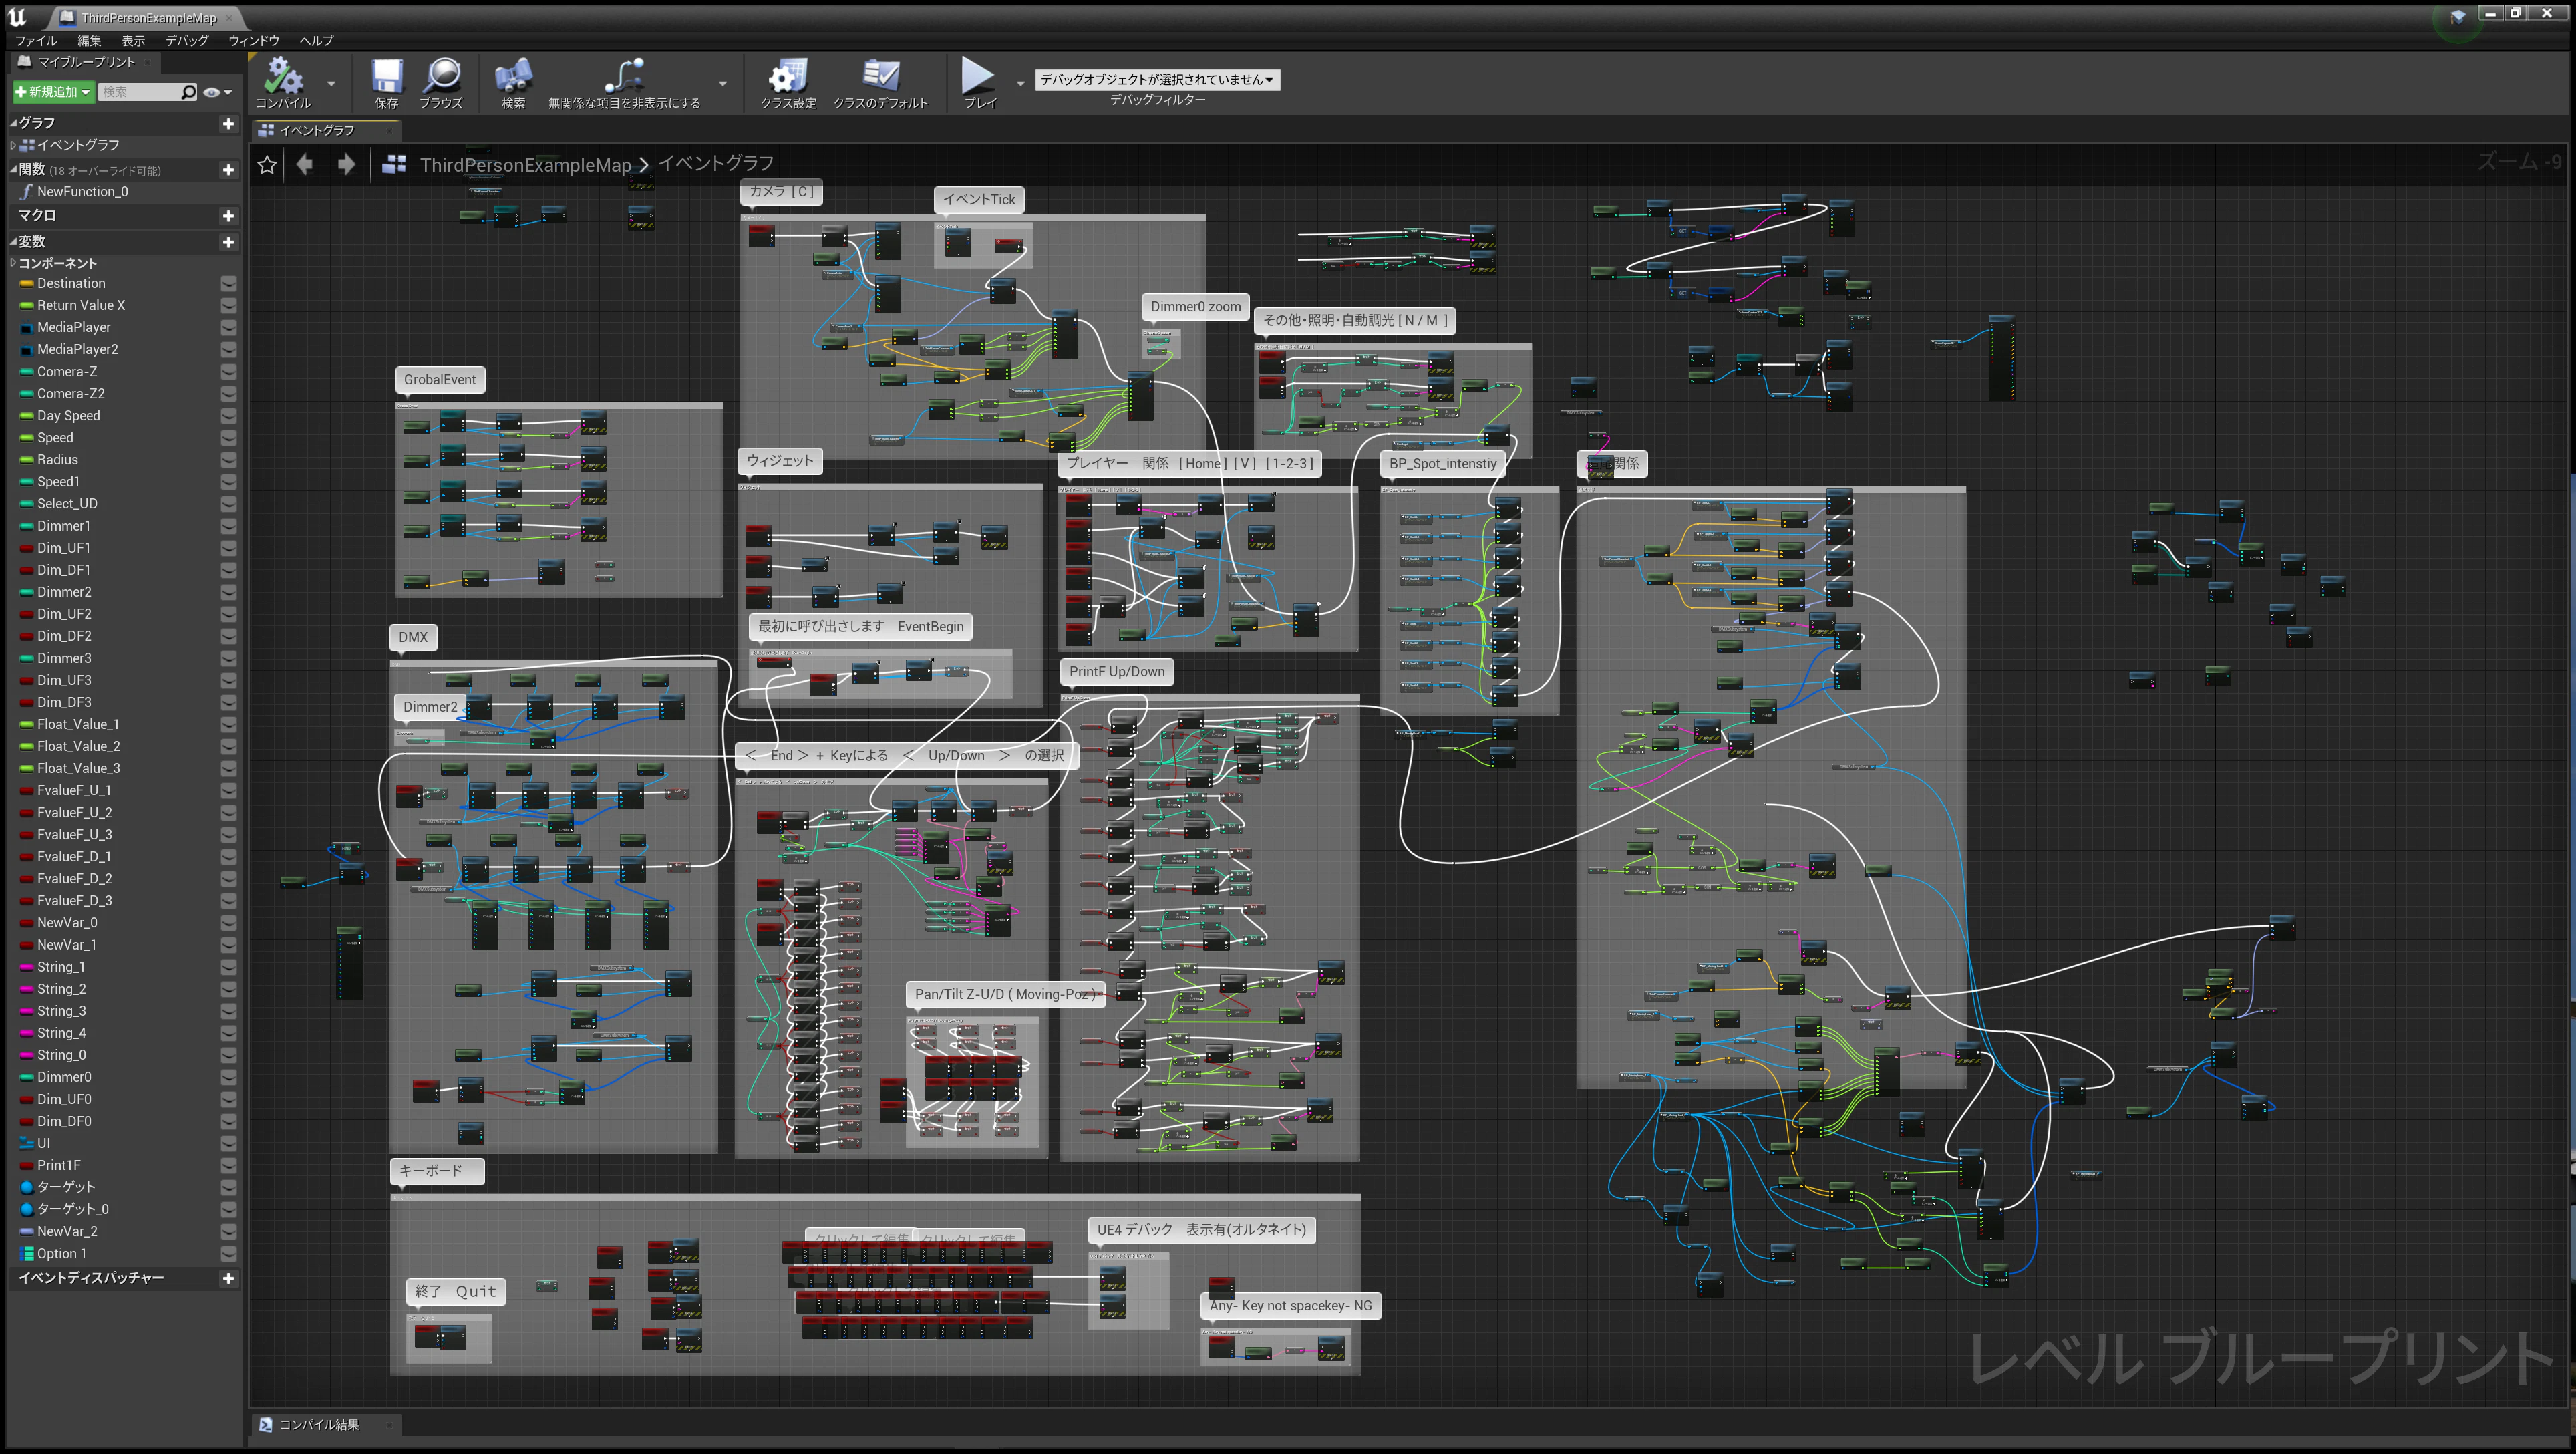Open the コンパイル結果 (Compiler Results) tab
The height and width of the screenshot is (1454, 2576).
[x=319, y=1424]
